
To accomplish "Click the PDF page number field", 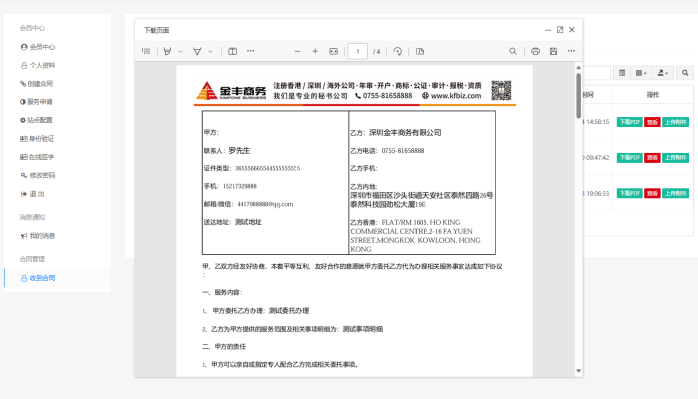I will (357, 51).
